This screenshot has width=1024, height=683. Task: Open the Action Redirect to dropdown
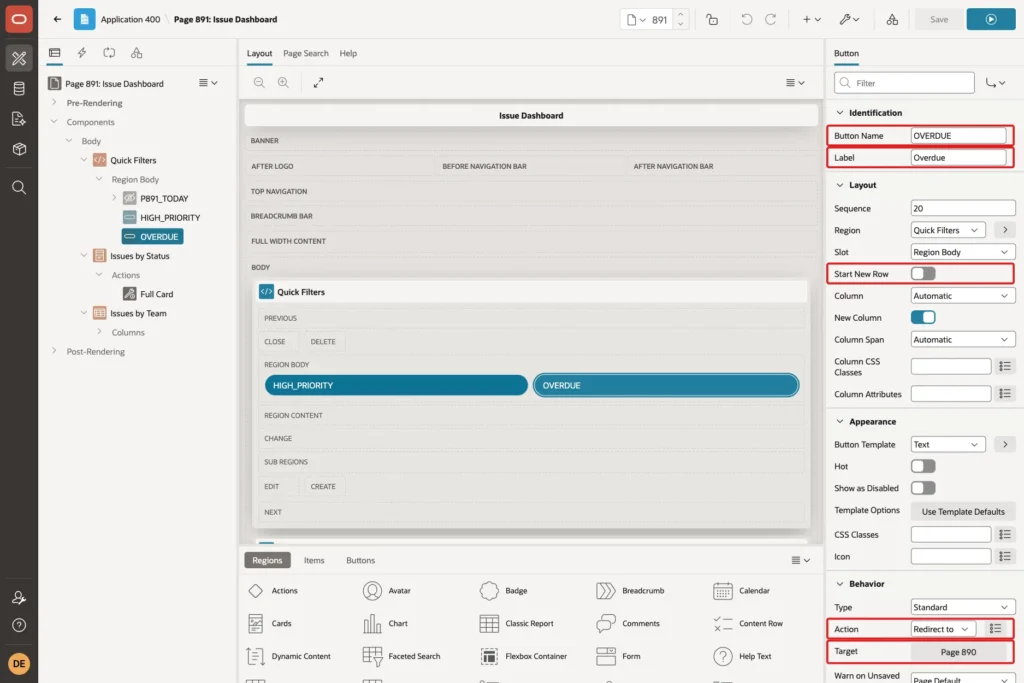(943, 629)
